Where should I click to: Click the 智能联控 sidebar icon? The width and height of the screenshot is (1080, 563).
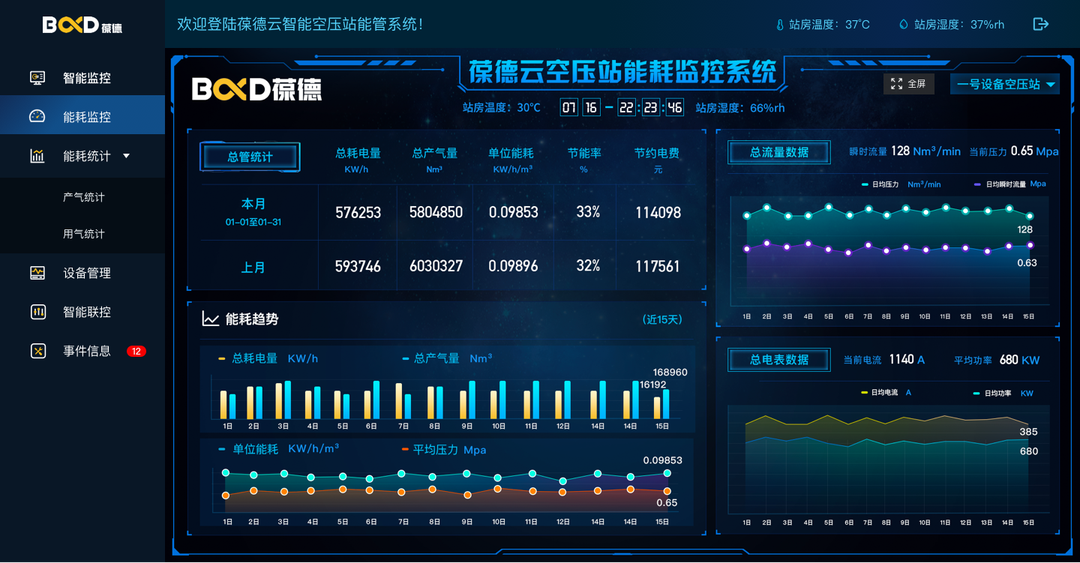point(38,312)
